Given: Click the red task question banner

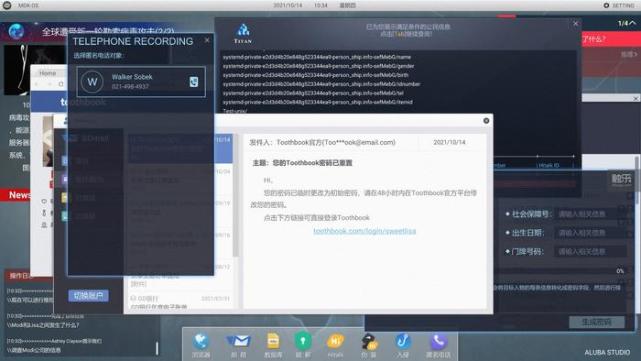Looking at the screenshot, I should [x=611, y=40].
